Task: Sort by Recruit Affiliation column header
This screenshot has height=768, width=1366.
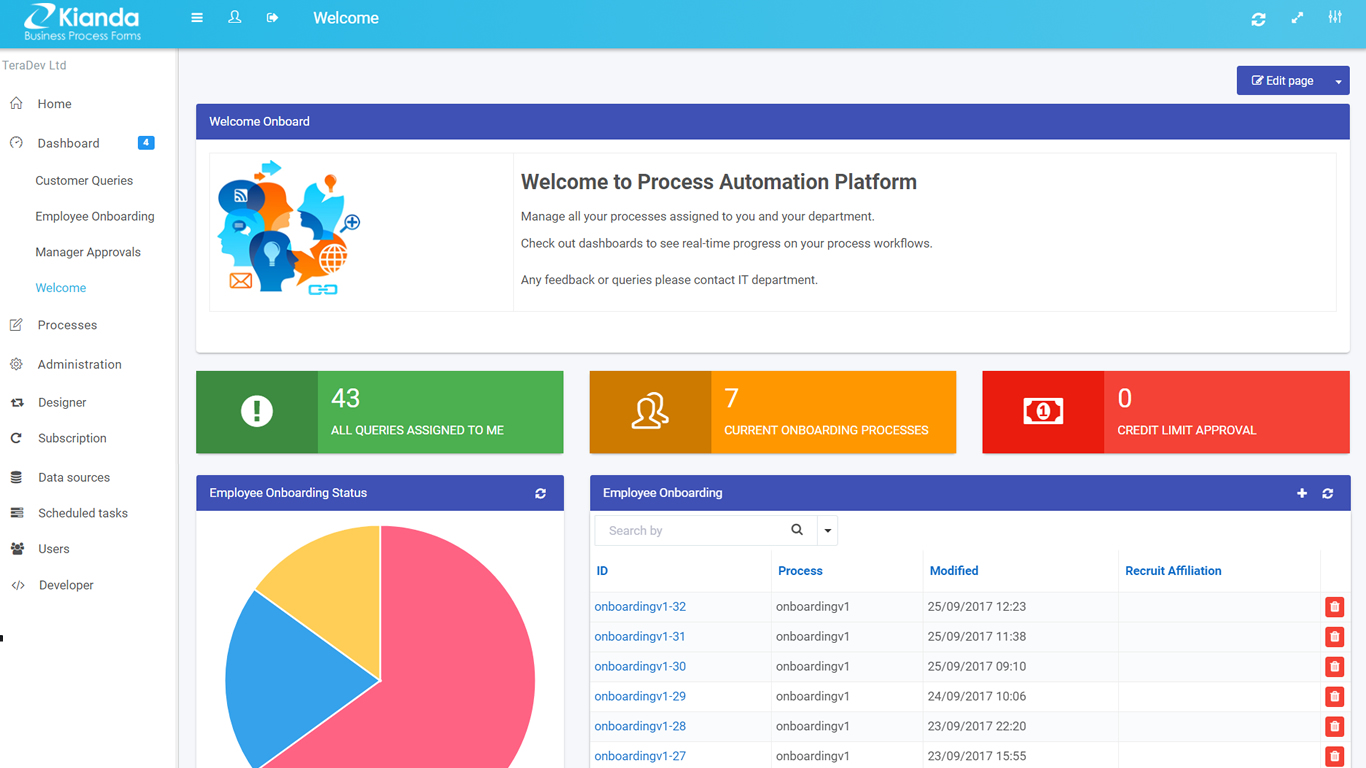Action: (1173, 571)
